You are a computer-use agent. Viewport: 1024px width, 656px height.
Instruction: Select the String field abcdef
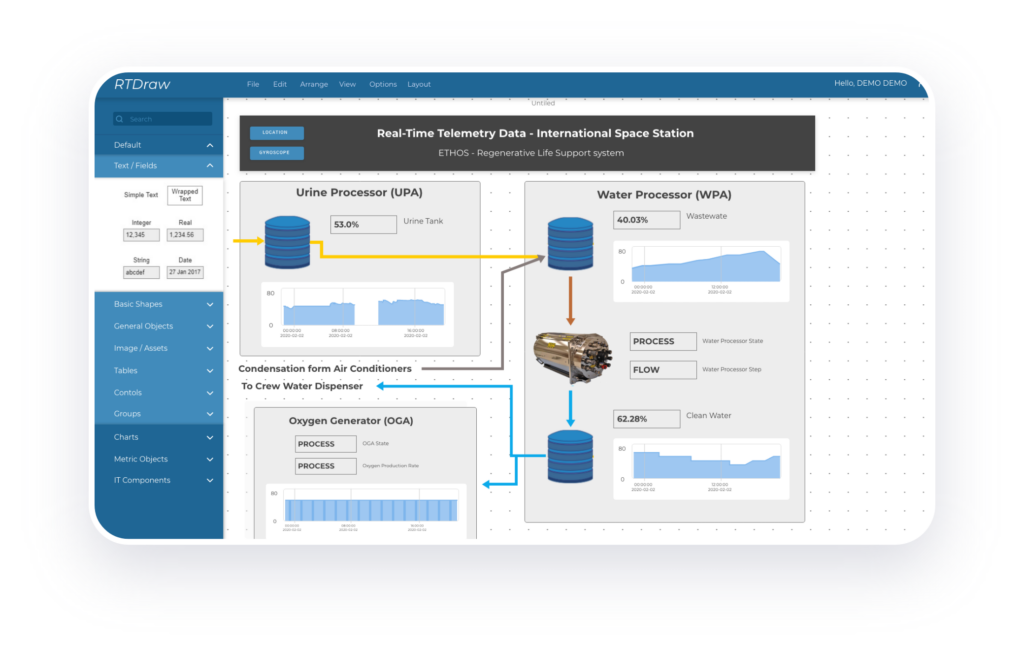(141, 272)
